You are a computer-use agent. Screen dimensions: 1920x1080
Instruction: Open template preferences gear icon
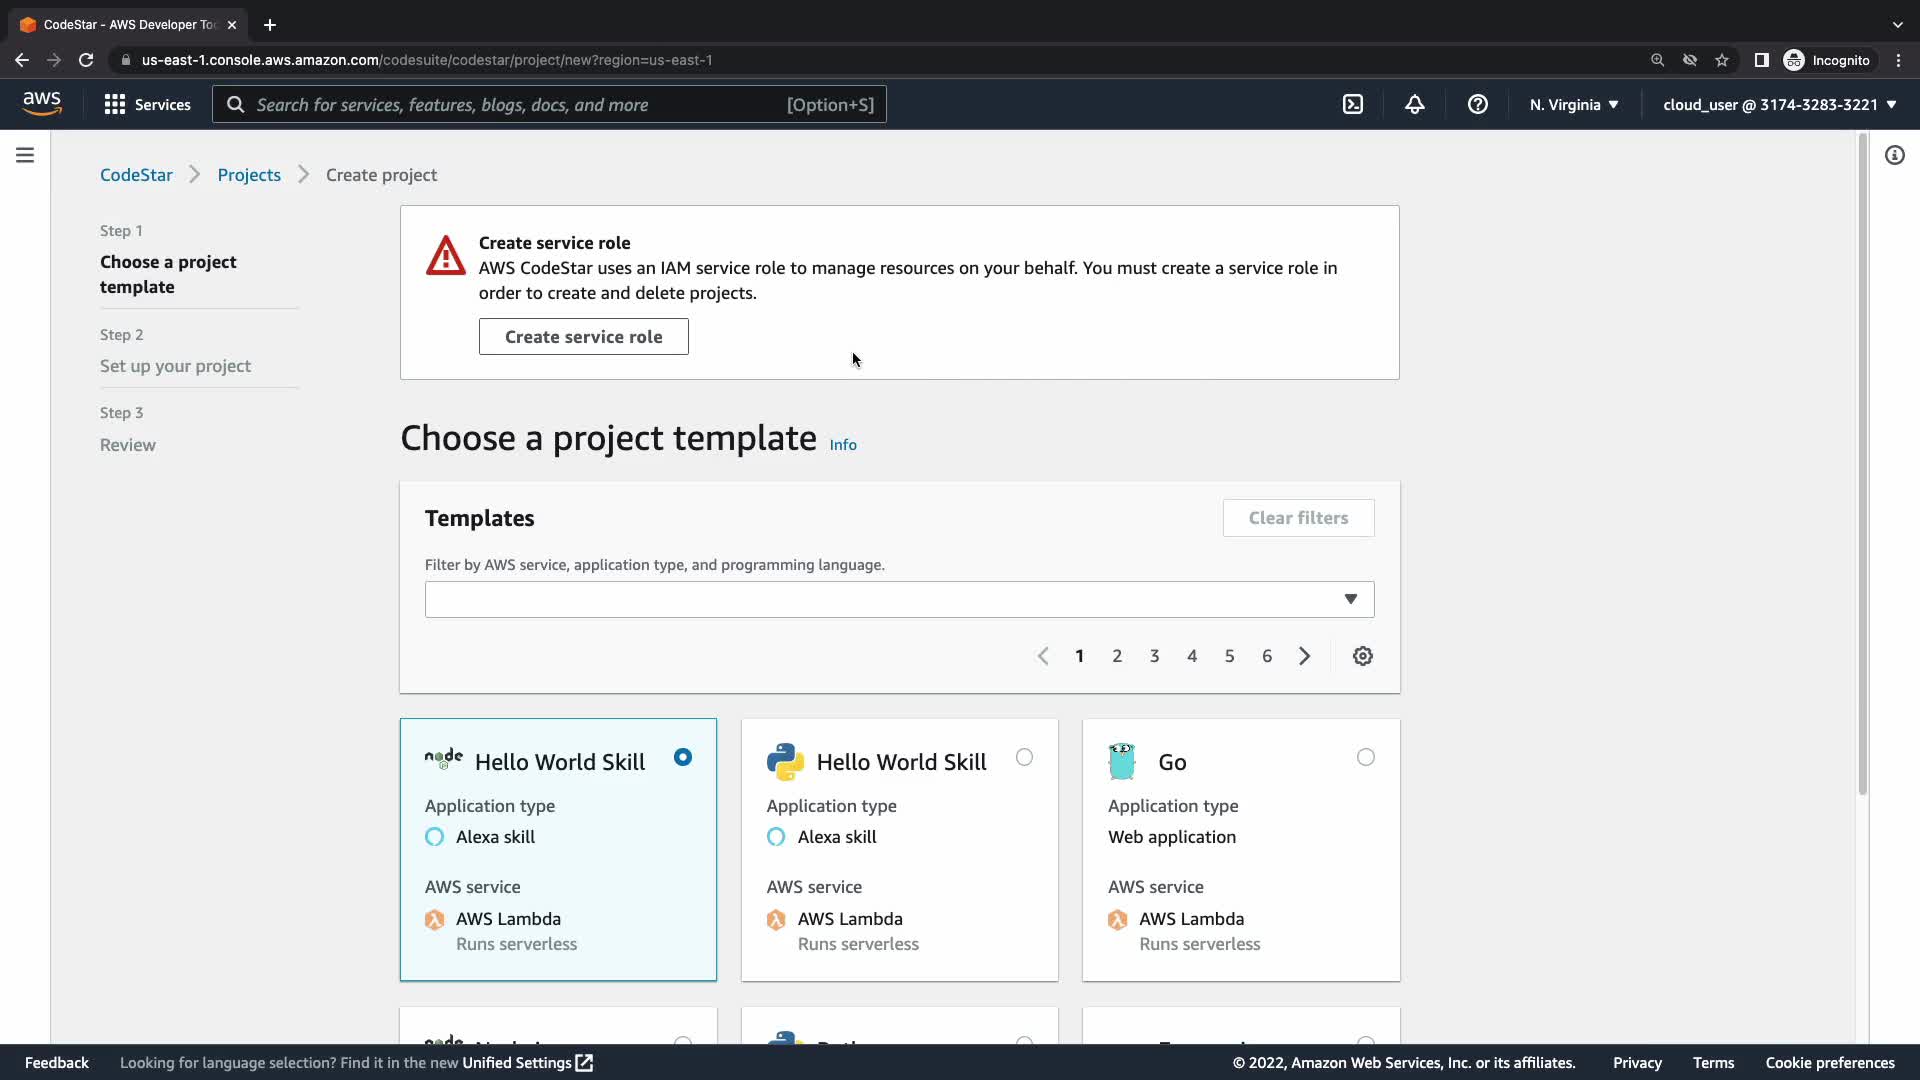point(1362,656)
